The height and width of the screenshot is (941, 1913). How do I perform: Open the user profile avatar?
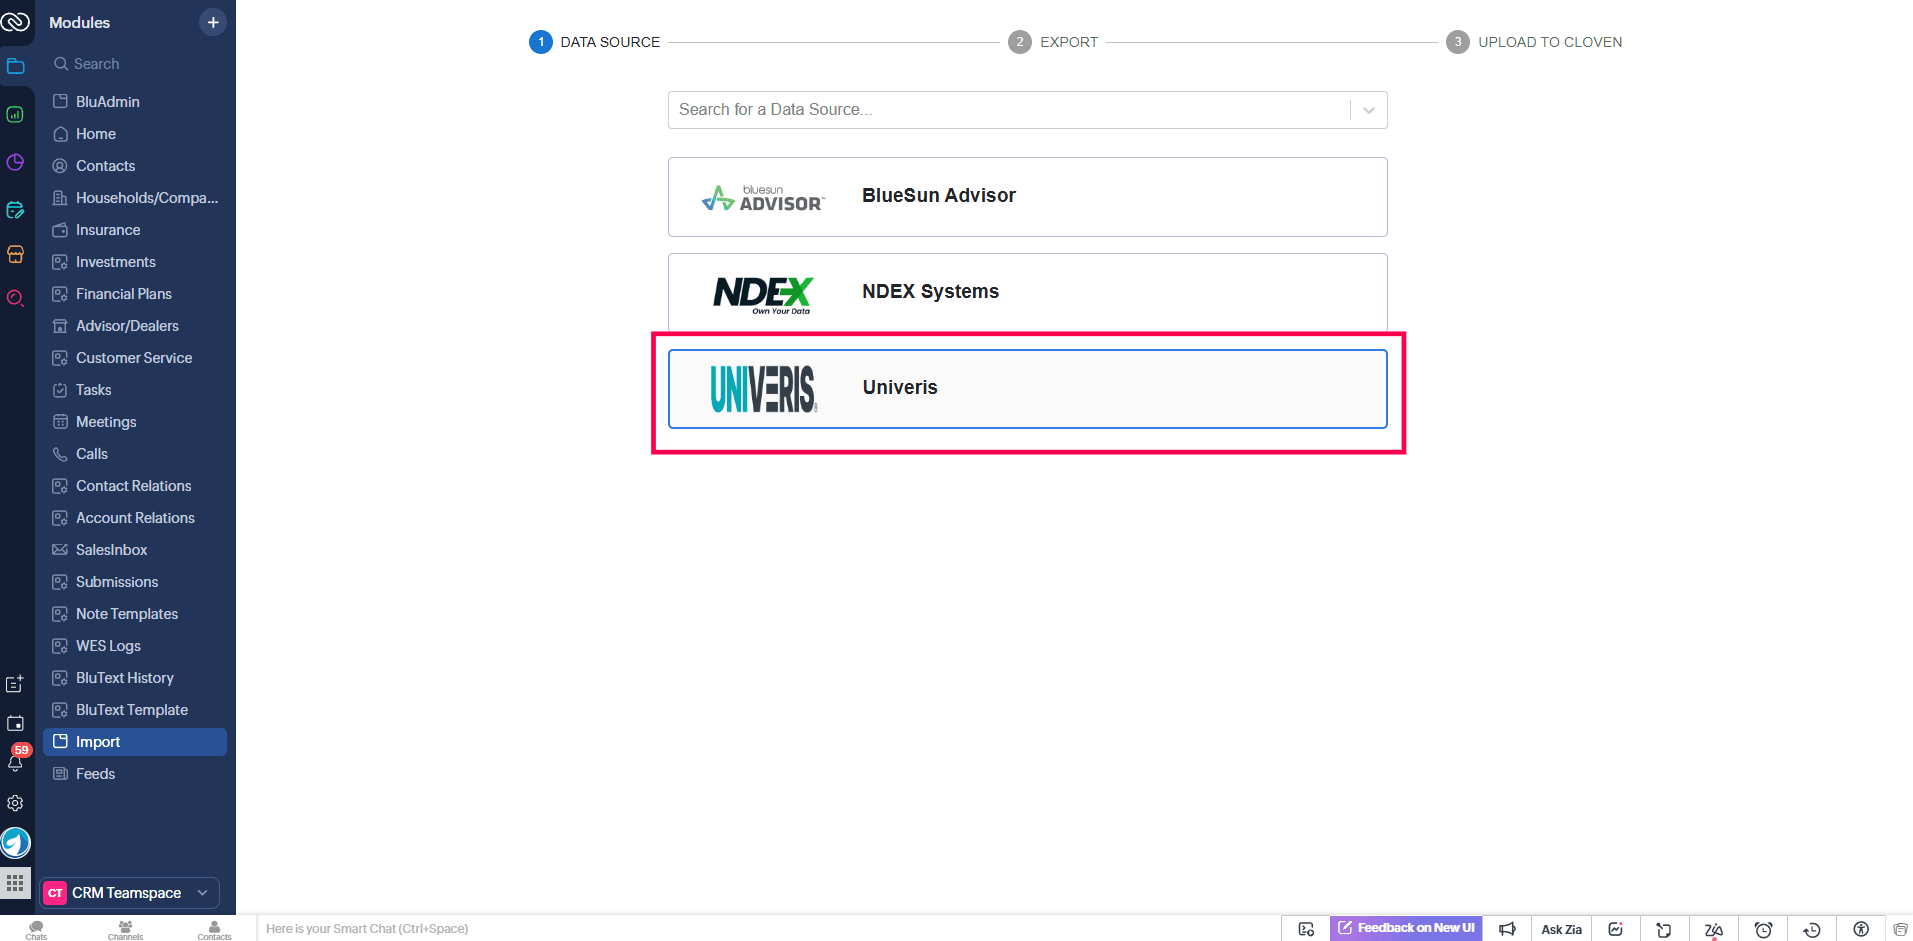pyautogui.click(x=15, y=843)
